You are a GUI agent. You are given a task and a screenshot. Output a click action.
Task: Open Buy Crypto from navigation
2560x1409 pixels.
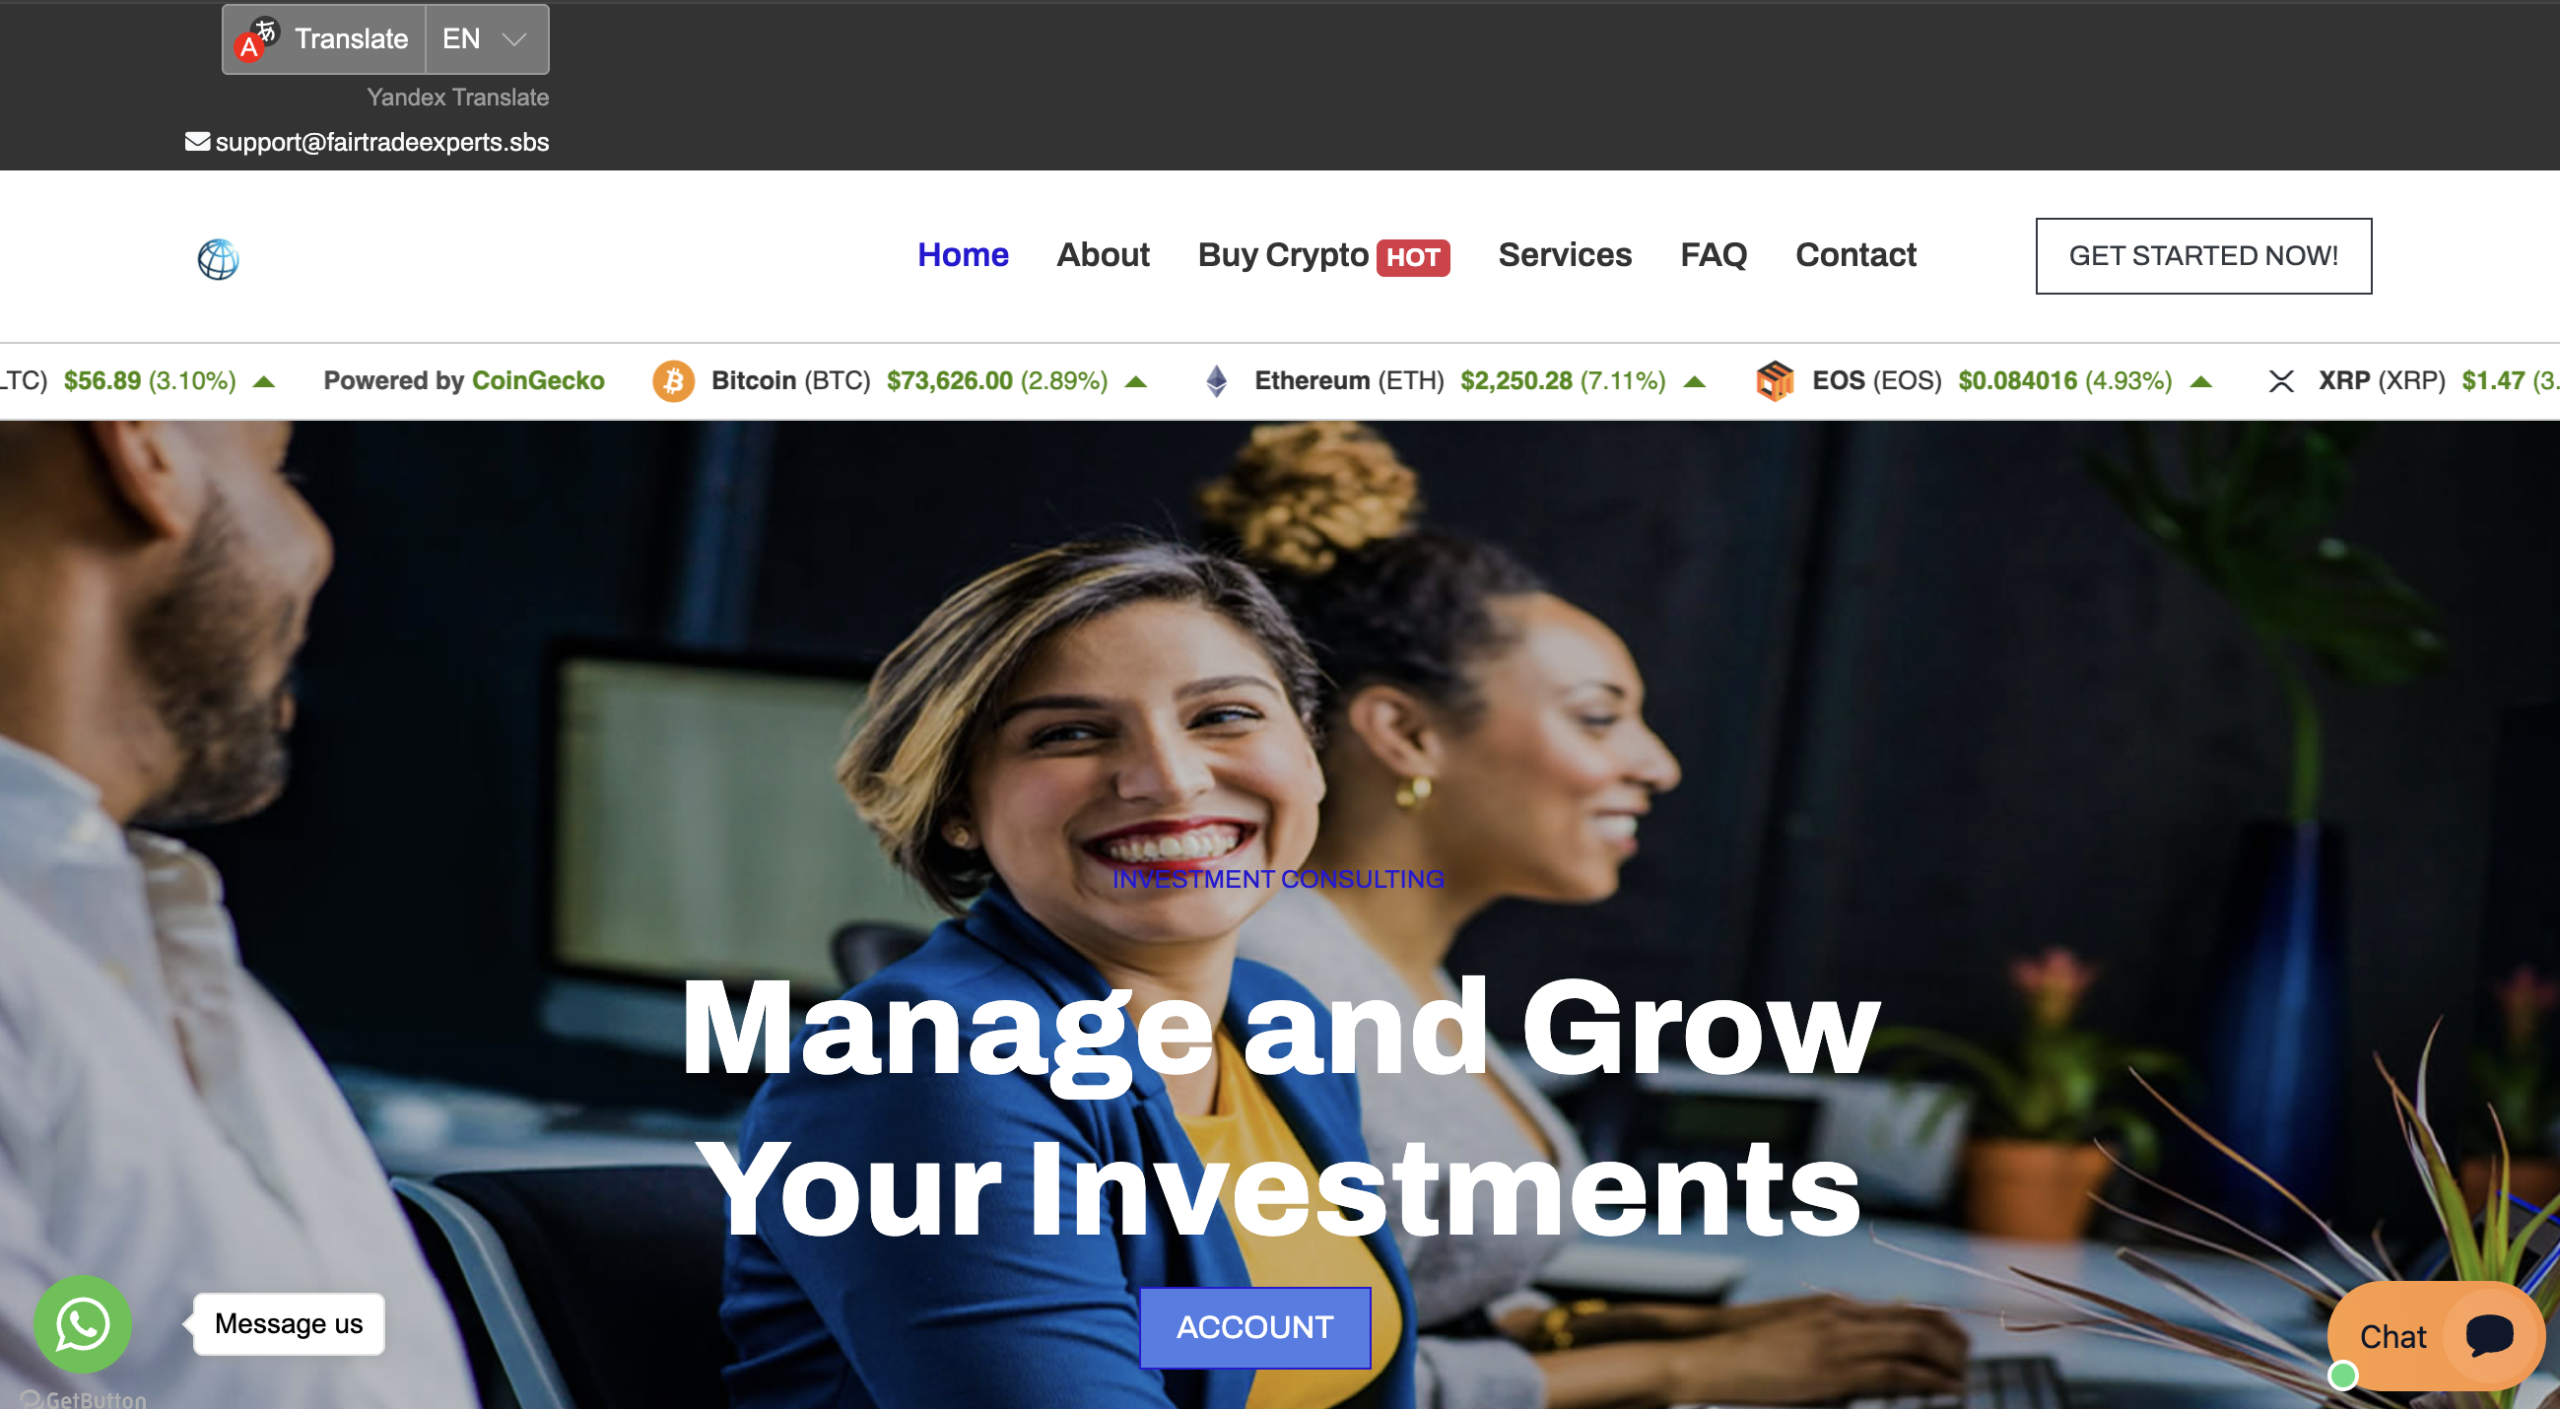[1283, 255]
